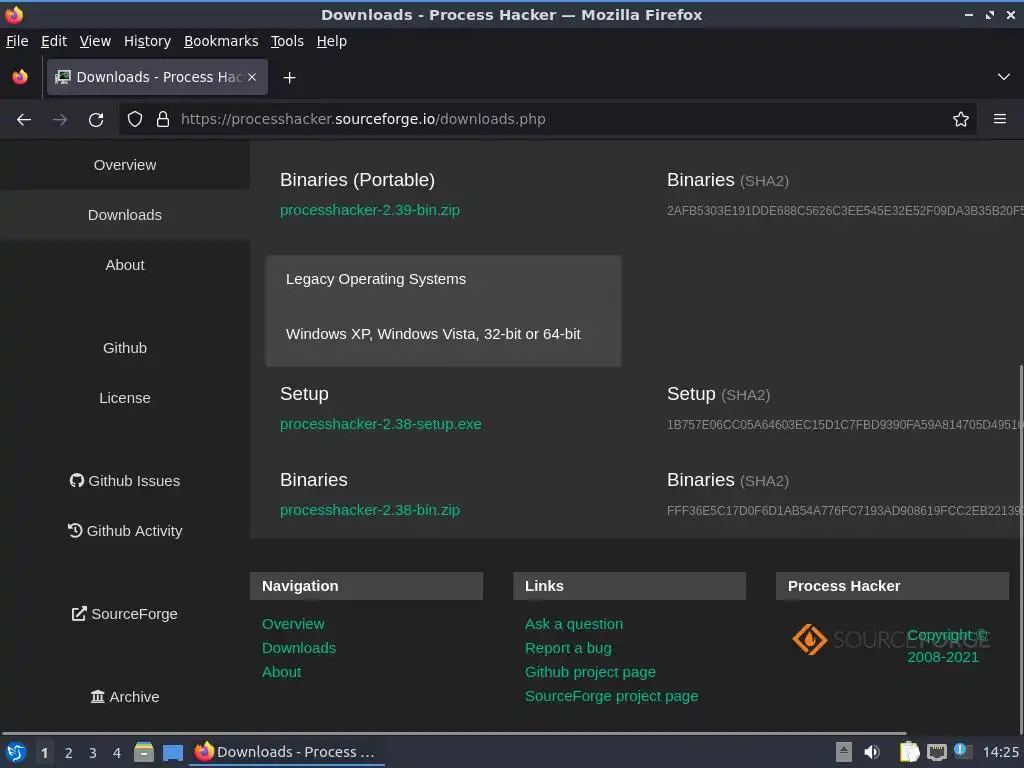Click footer Navigation Overview link
The width and height of the screenshot is (1024, 768).
pyautogui.click(x=293, y=624)
